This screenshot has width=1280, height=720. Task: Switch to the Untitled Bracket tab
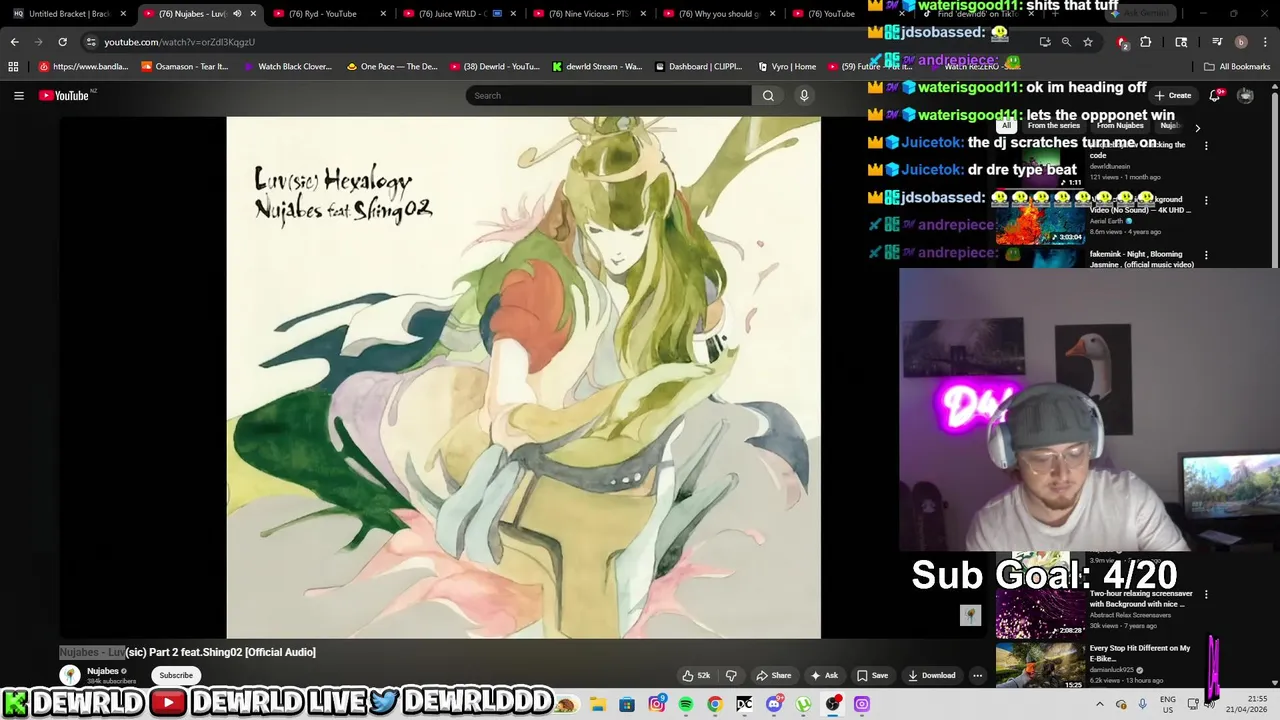pos(68,14)
